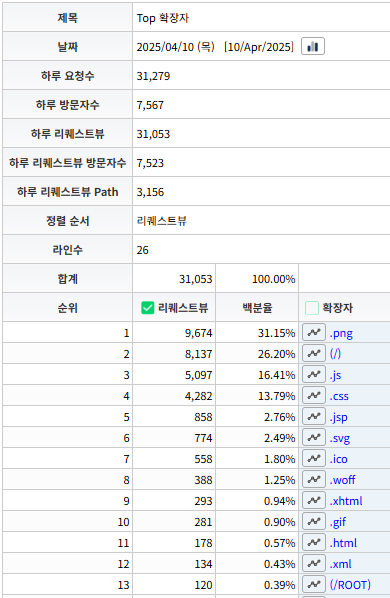390x598 pixels.
Task: View trend graph for .svg extension
Action: (314, 437)
